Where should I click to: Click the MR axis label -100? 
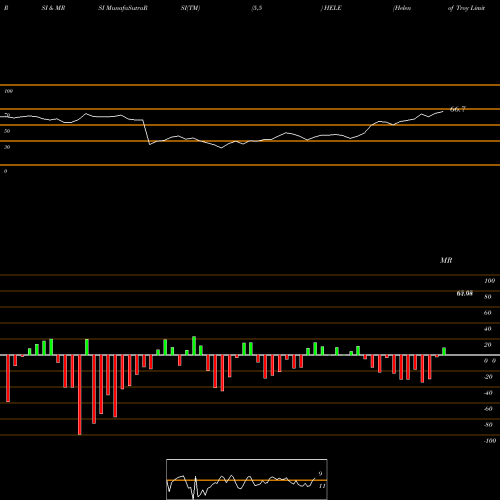click(490, 441)
